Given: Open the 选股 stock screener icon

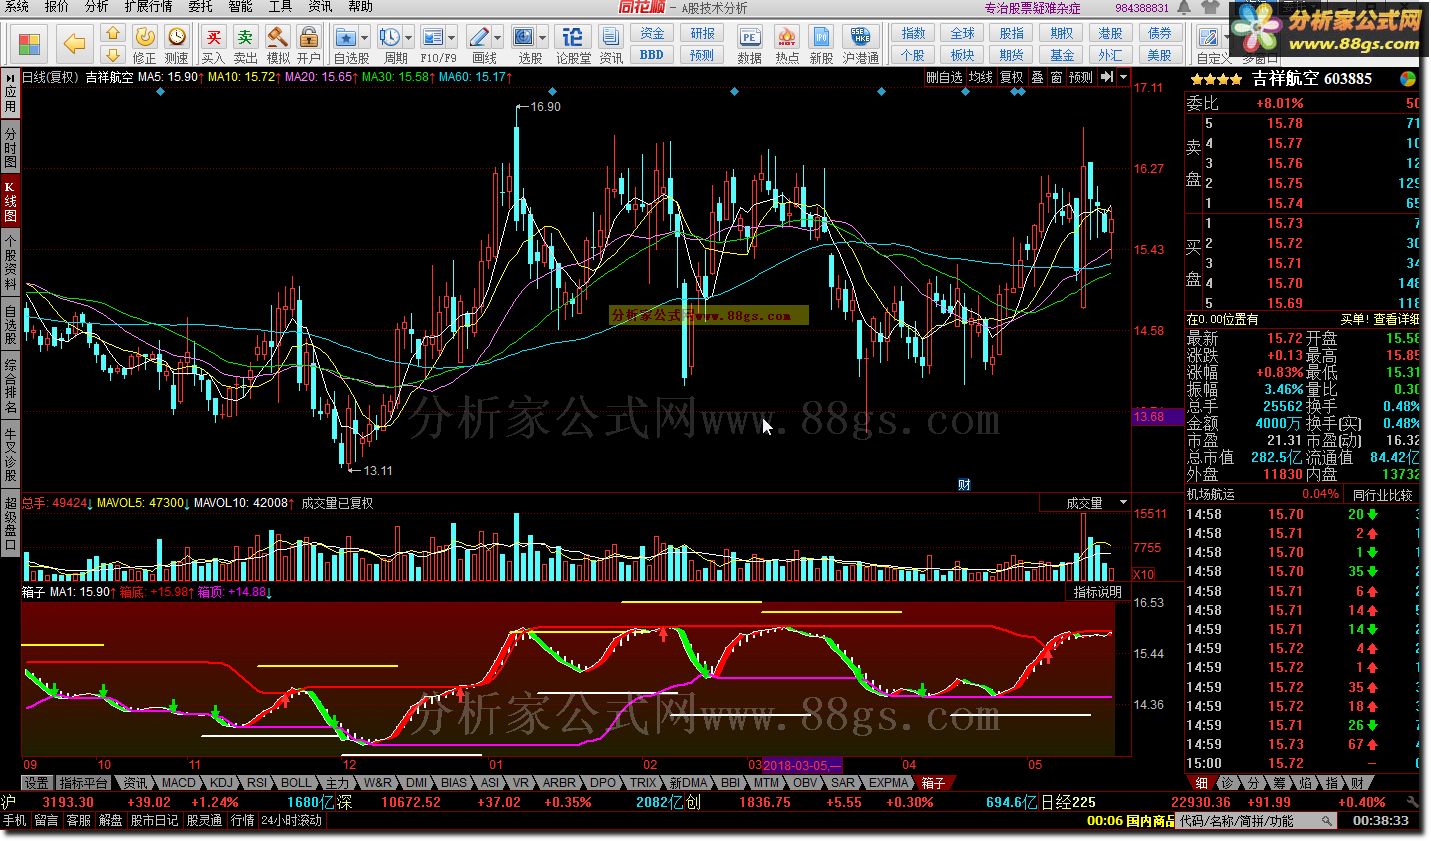Looking at the screenshot, I should [x=524, y=38].
